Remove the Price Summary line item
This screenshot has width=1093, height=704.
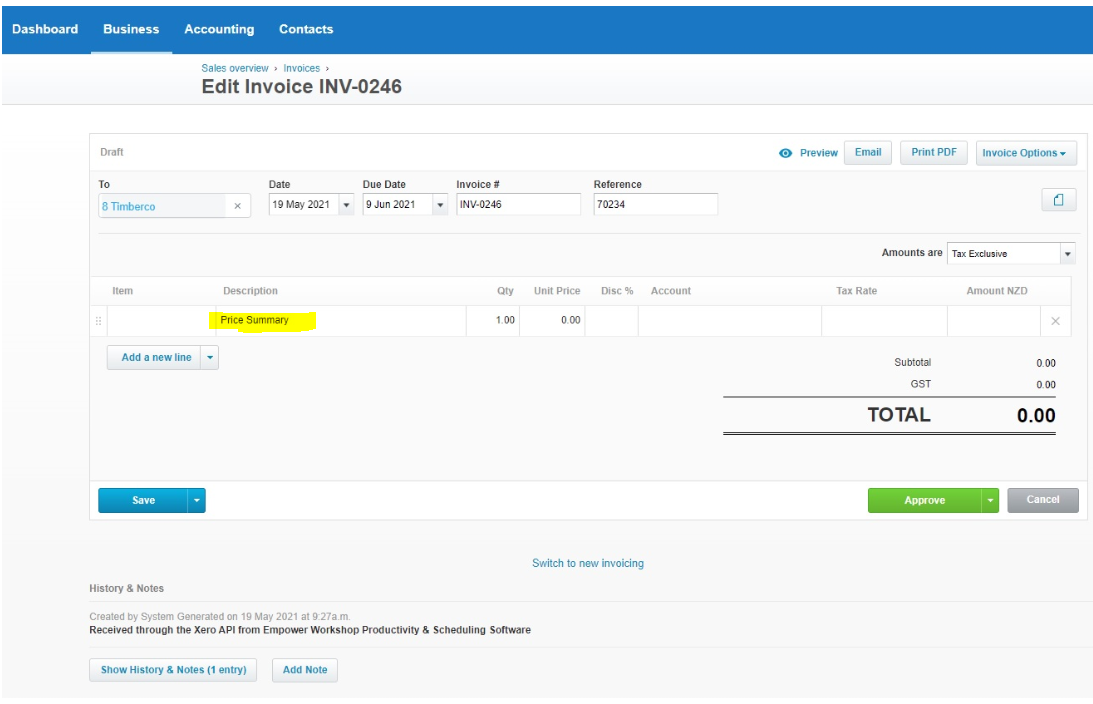click(x=1055, y=321)
